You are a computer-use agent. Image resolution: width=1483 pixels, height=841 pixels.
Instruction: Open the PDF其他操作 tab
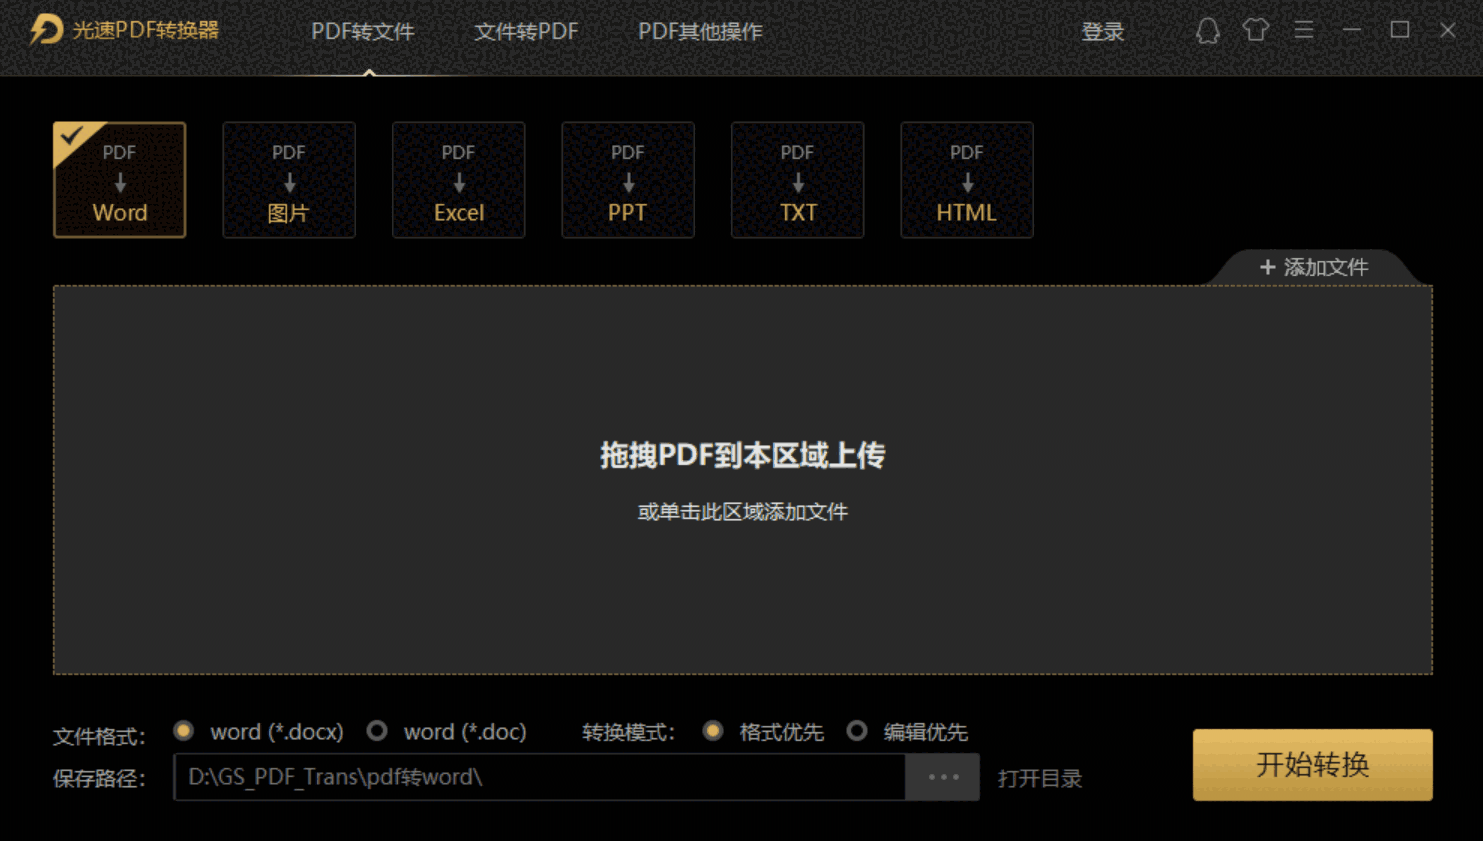coord(700,32)
